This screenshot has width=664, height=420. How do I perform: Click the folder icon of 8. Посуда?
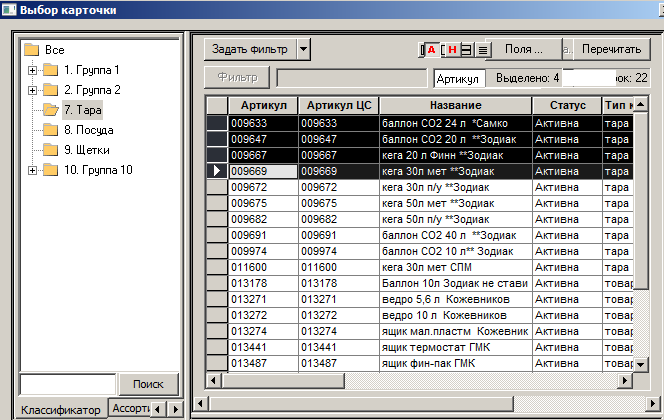tap(50, 130)
